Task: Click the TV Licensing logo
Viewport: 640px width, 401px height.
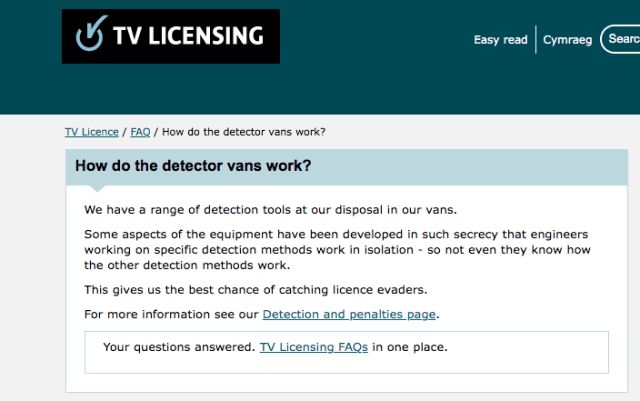Action: point(171,36)
